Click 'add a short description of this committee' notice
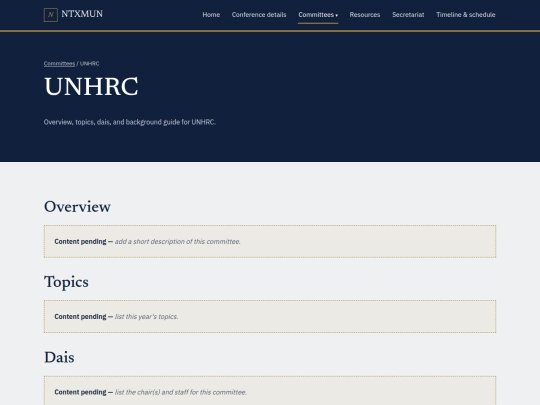 [270, 241]
